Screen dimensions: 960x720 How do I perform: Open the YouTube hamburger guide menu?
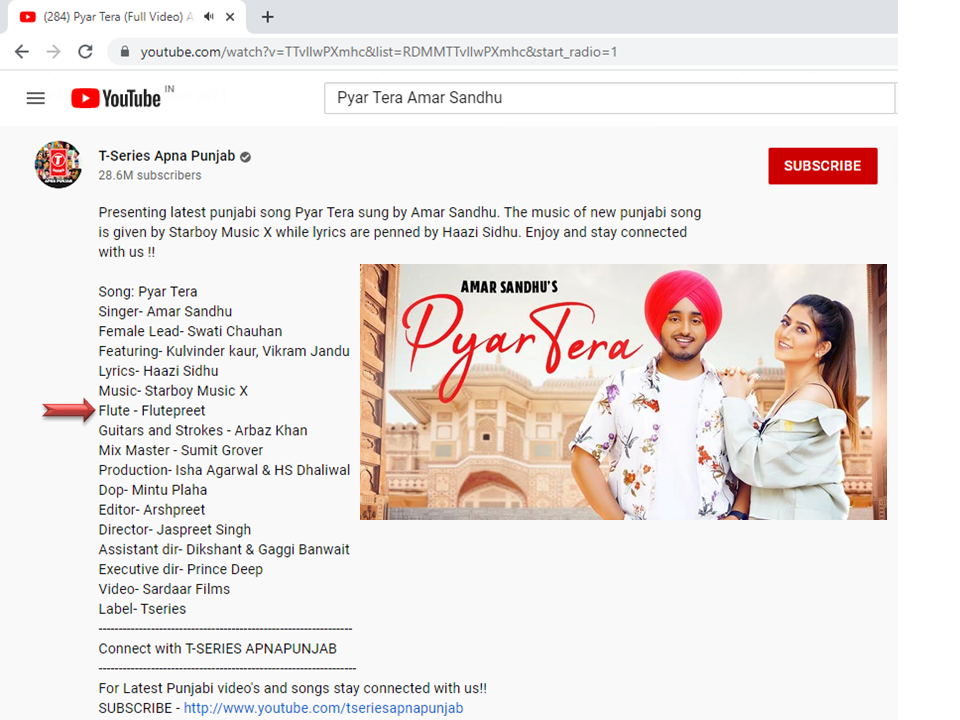[x=36, y=98]
